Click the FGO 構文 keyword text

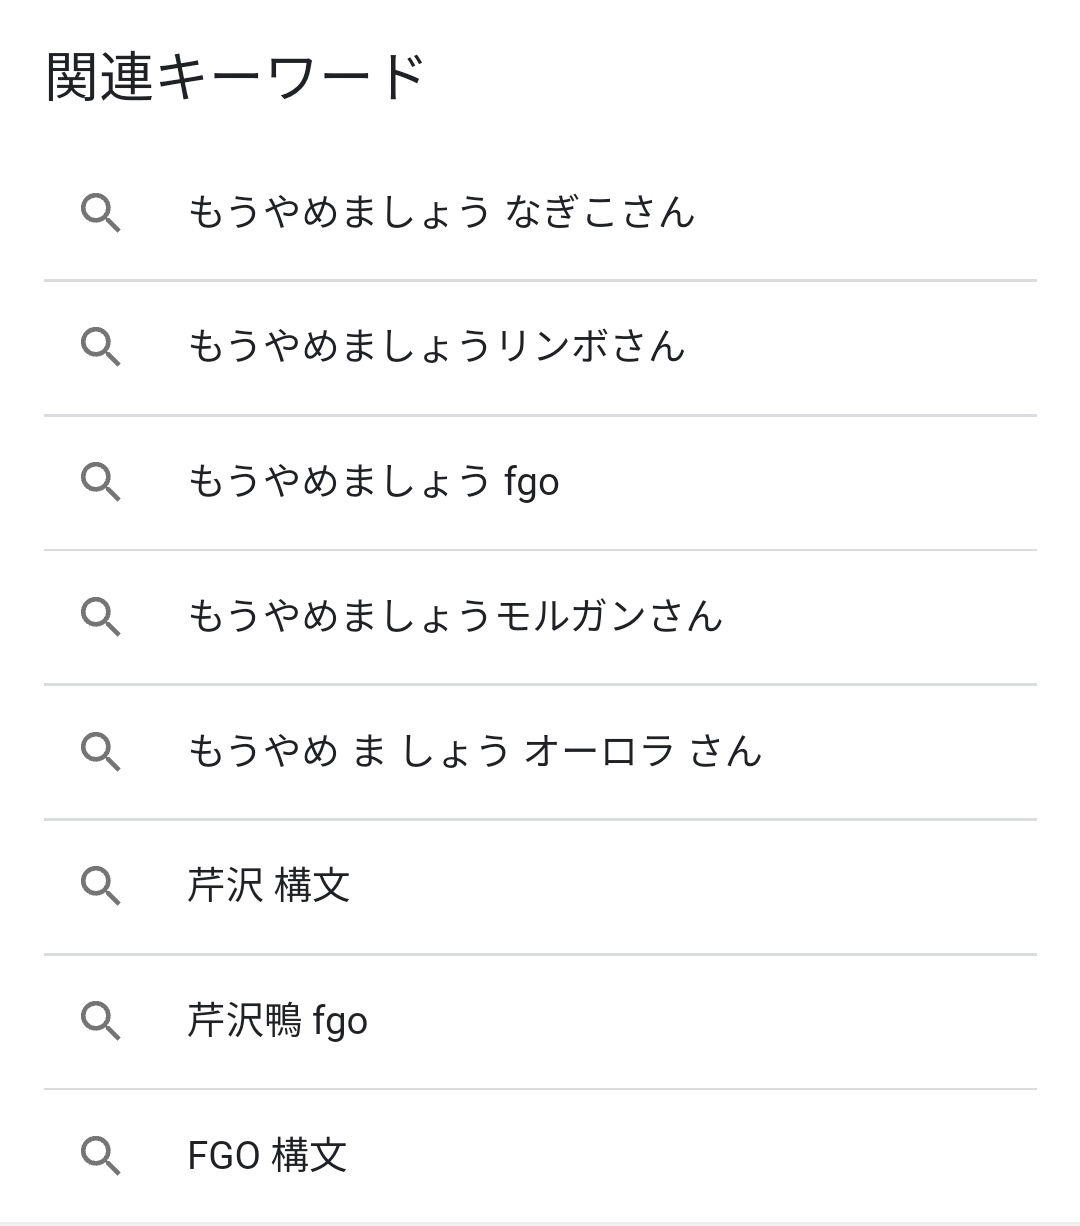(267, 1156)
